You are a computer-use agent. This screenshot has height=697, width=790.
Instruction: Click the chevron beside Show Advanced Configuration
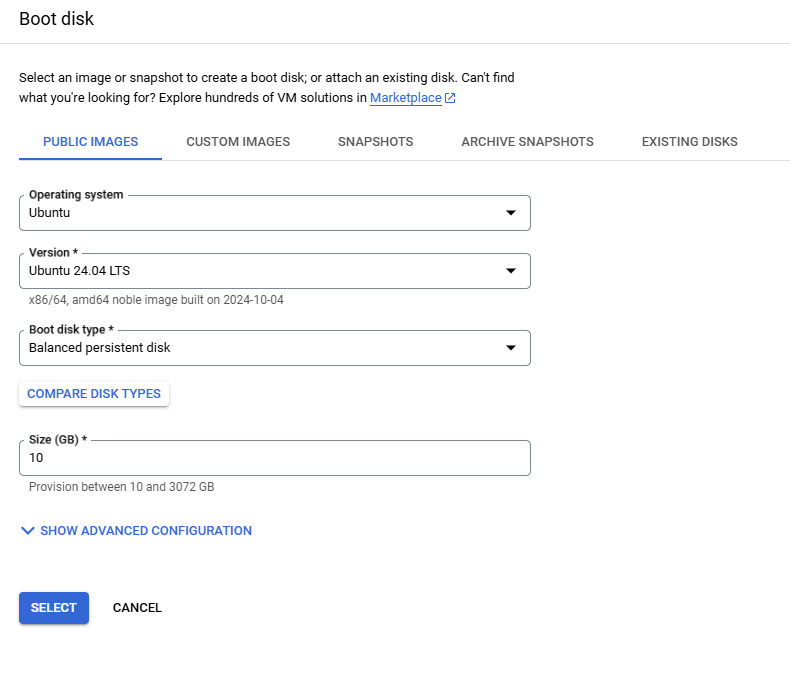(x=27, y=531)
